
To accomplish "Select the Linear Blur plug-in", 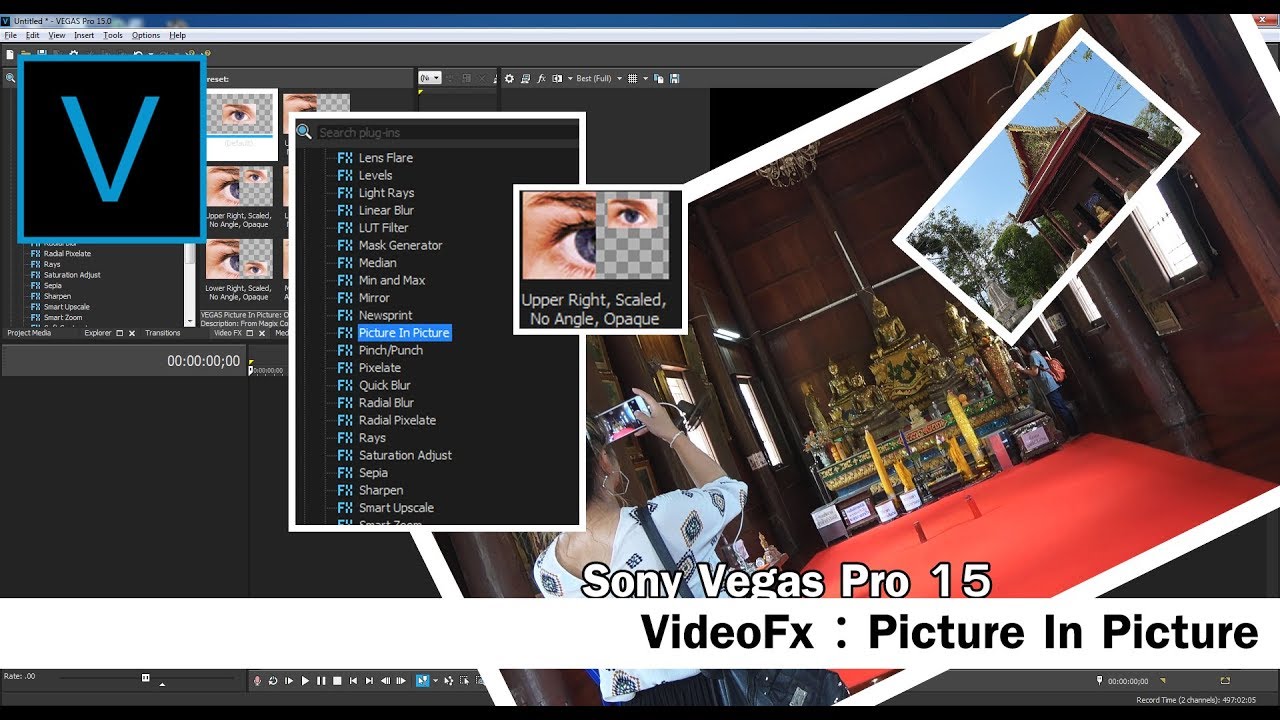I will coord(386,210).
